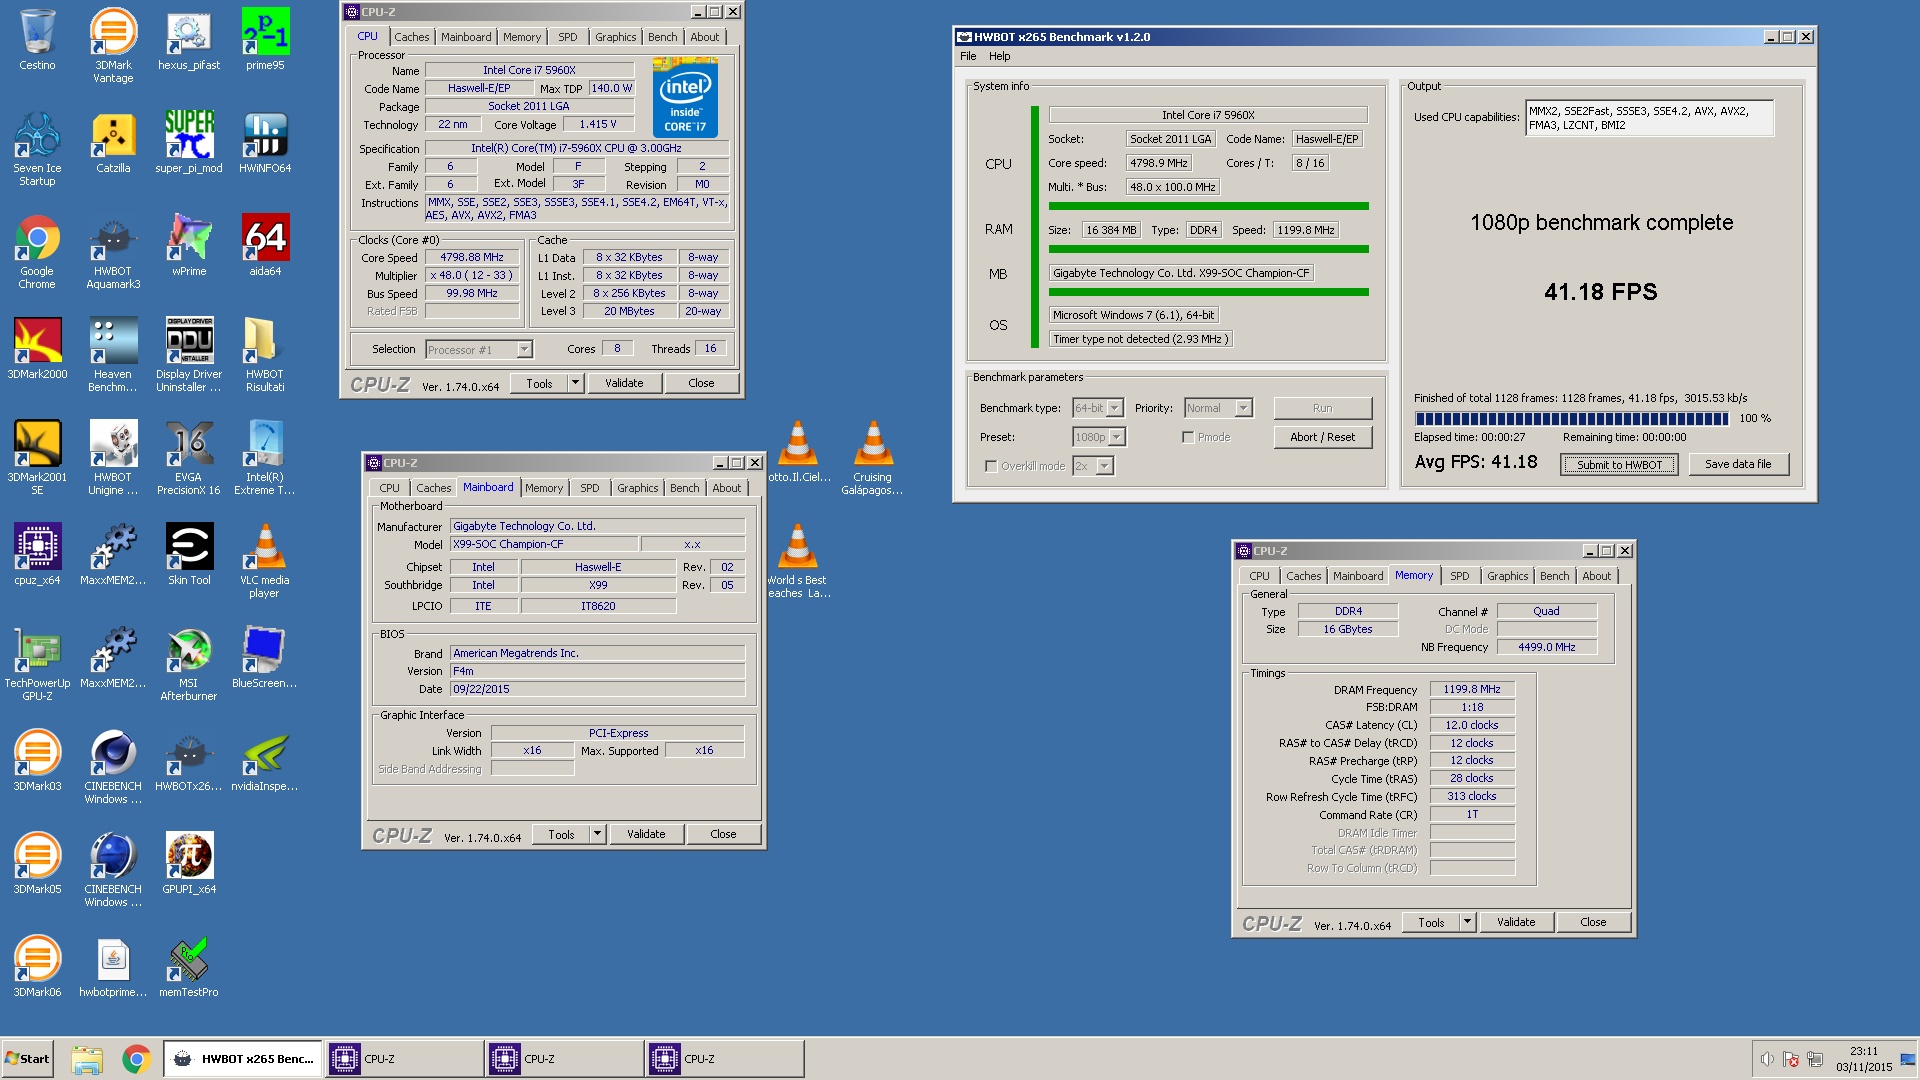Image resolution: width=1920 pixels, height=1080 pixels.
Task: Switch to SPD tab in CPU-Z Memory window
Action: click(x=1459, y=576)
